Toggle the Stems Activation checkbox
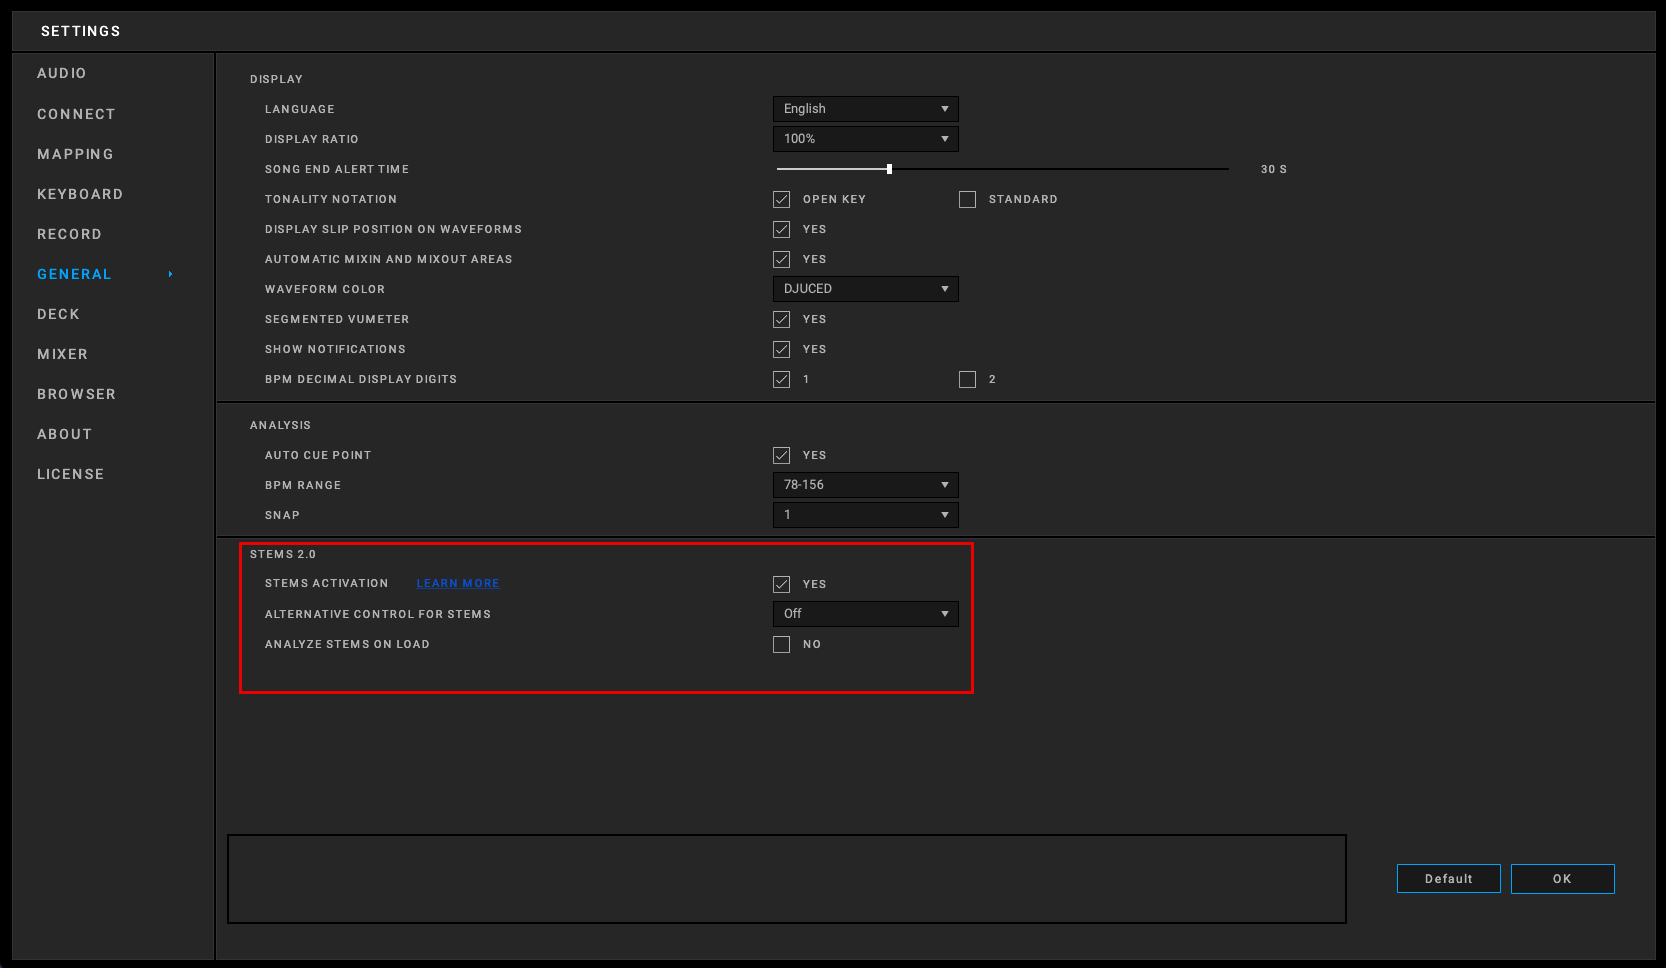Screen dimensions: 1666x968 [x=782, y=584]
